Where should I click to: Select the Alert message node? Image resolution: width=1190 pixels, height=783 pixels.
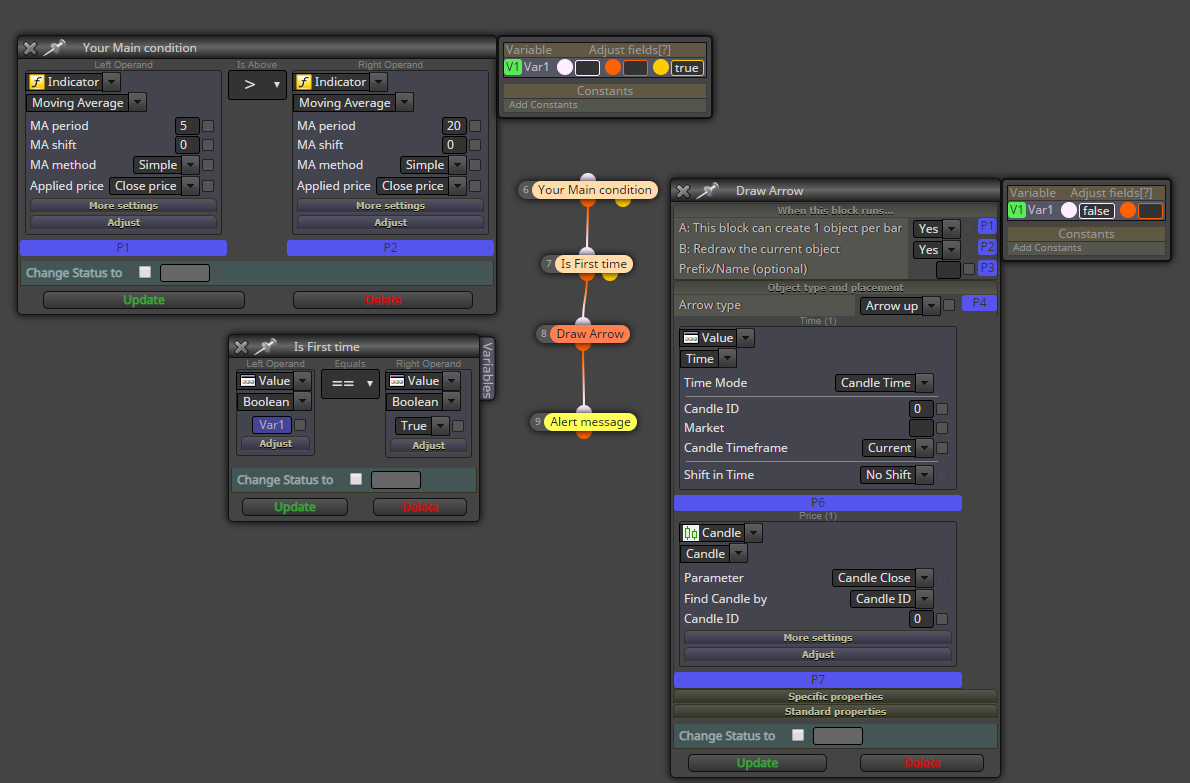click(590, 422)
